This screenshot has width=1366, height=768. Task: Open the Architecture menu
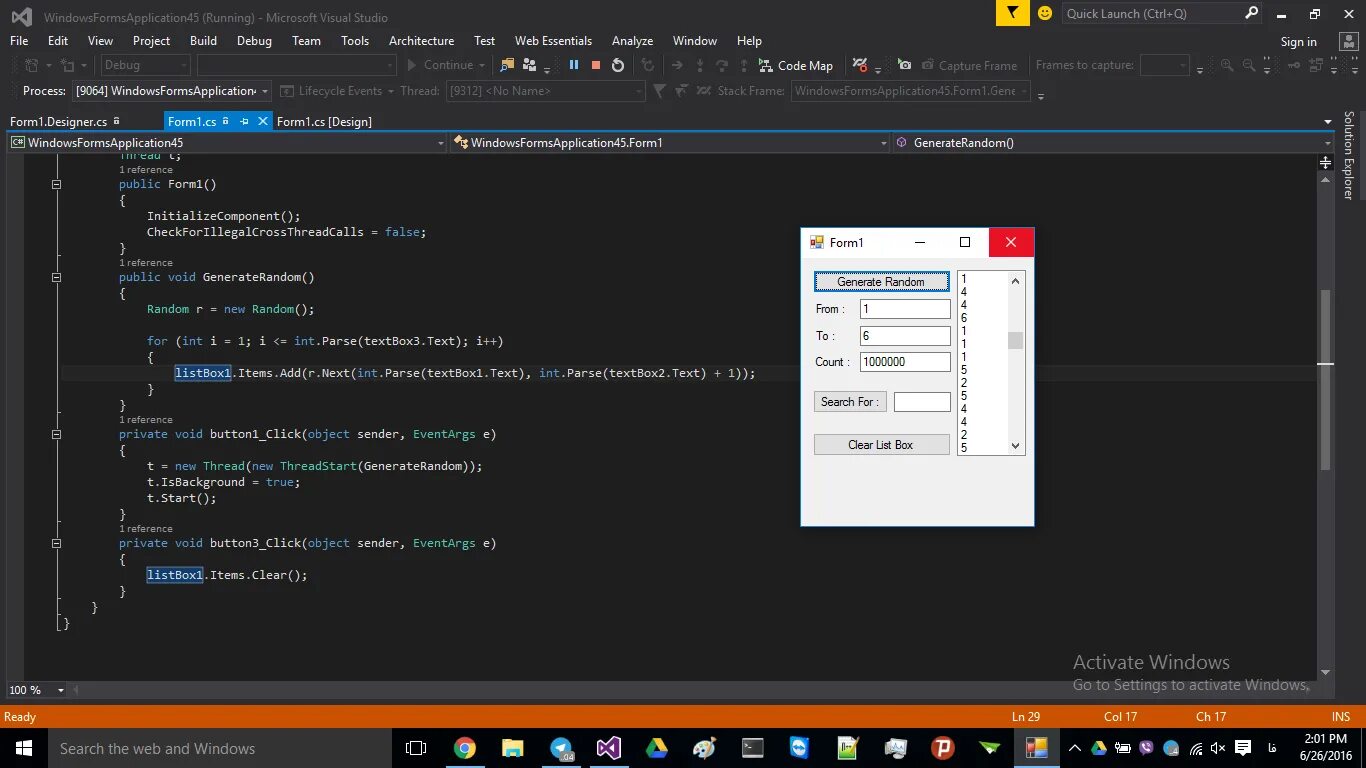coord(421,41)
